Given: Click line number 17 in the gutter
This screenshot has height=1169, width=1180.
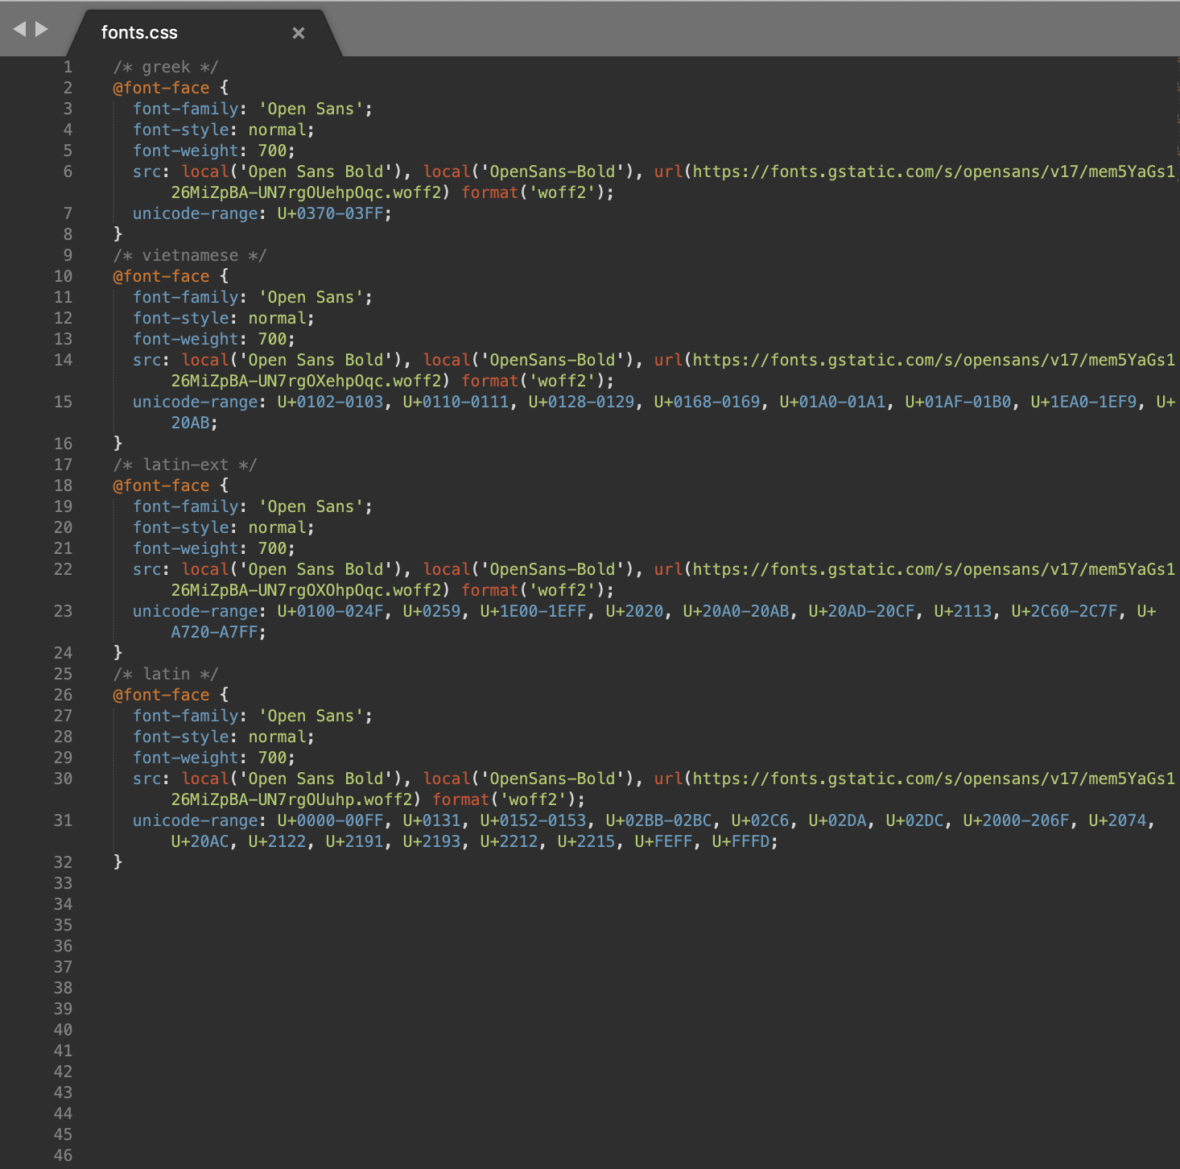Looking at the screenshot, I should pos(63,464).
